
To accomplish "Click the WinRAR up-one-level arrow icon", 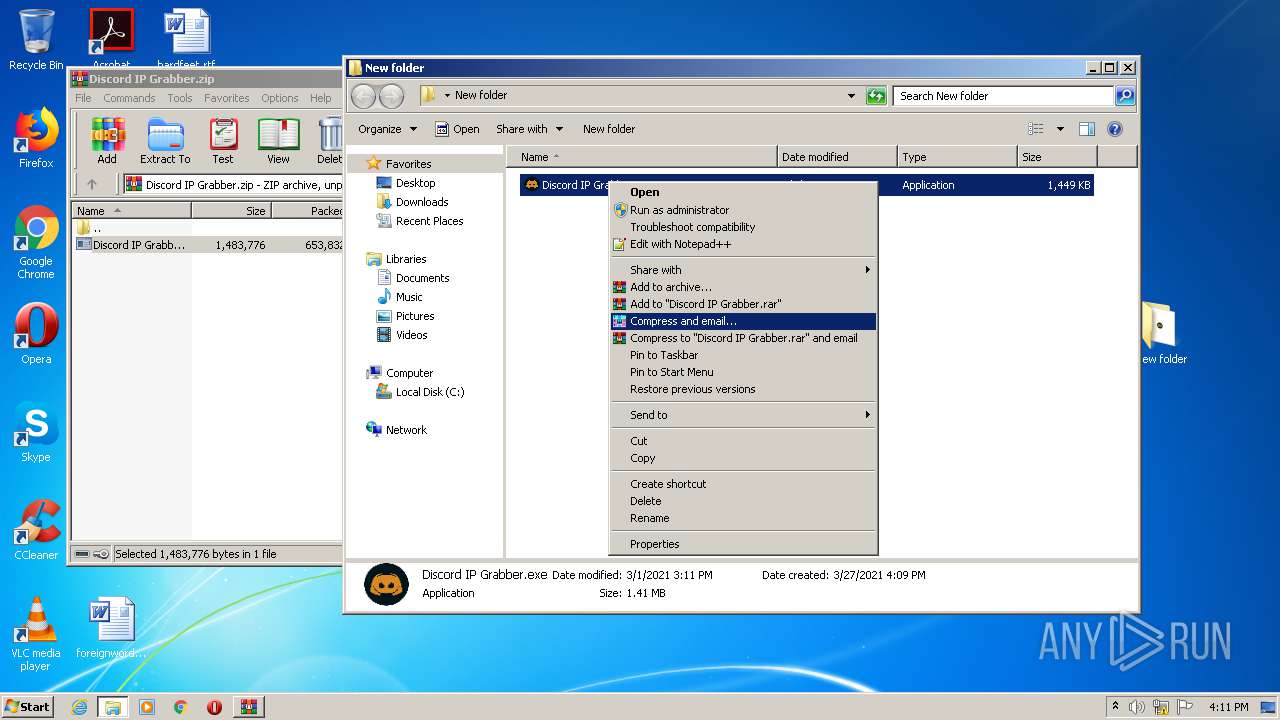I will coord(92,184).
